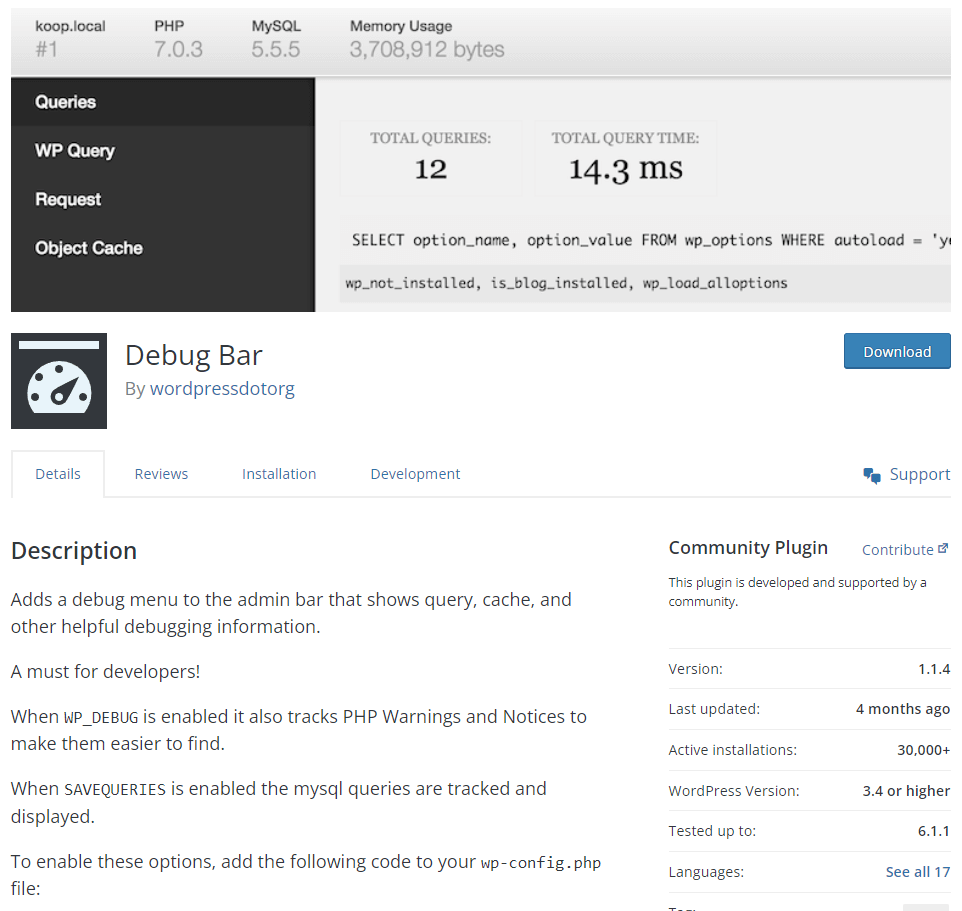Select Queries in the debug bar preview
Viewport: 962px width, 911px height.
pos(66,101)
